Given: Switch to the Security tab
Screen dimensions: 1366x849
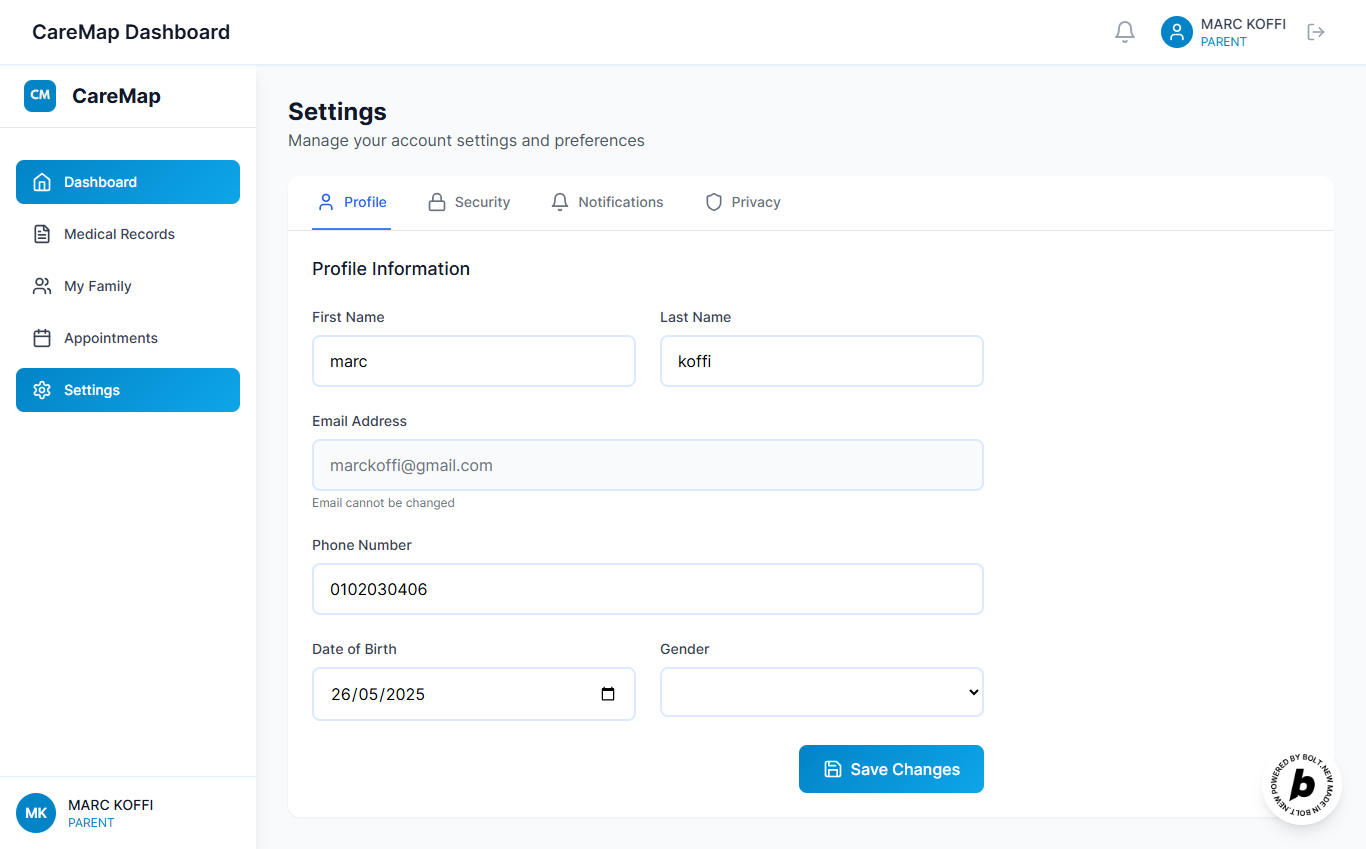Looking at the screenshot, I should tap(469, 202).
